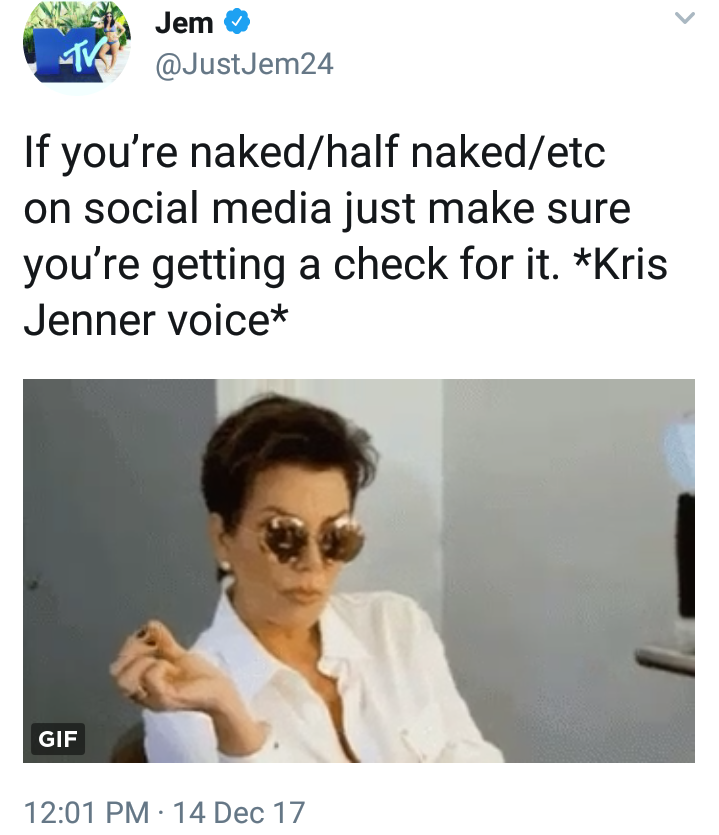Play the attached GIF image
Screen dimensions: 719x835
pos(358,570)
